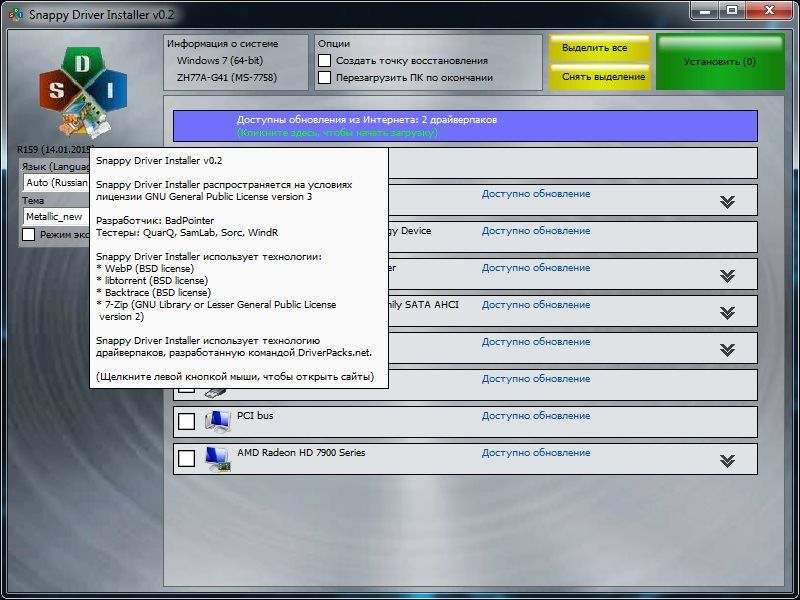Click the AMD Radeon HD 7900 device icon
Viewport: 800px width, 600px height.
218,459
